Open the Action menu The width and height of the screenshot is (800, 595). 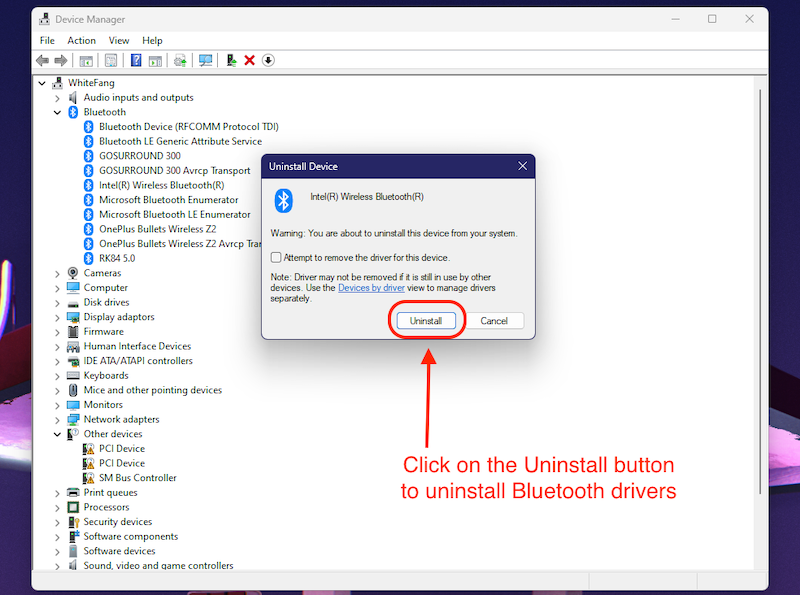81,40
